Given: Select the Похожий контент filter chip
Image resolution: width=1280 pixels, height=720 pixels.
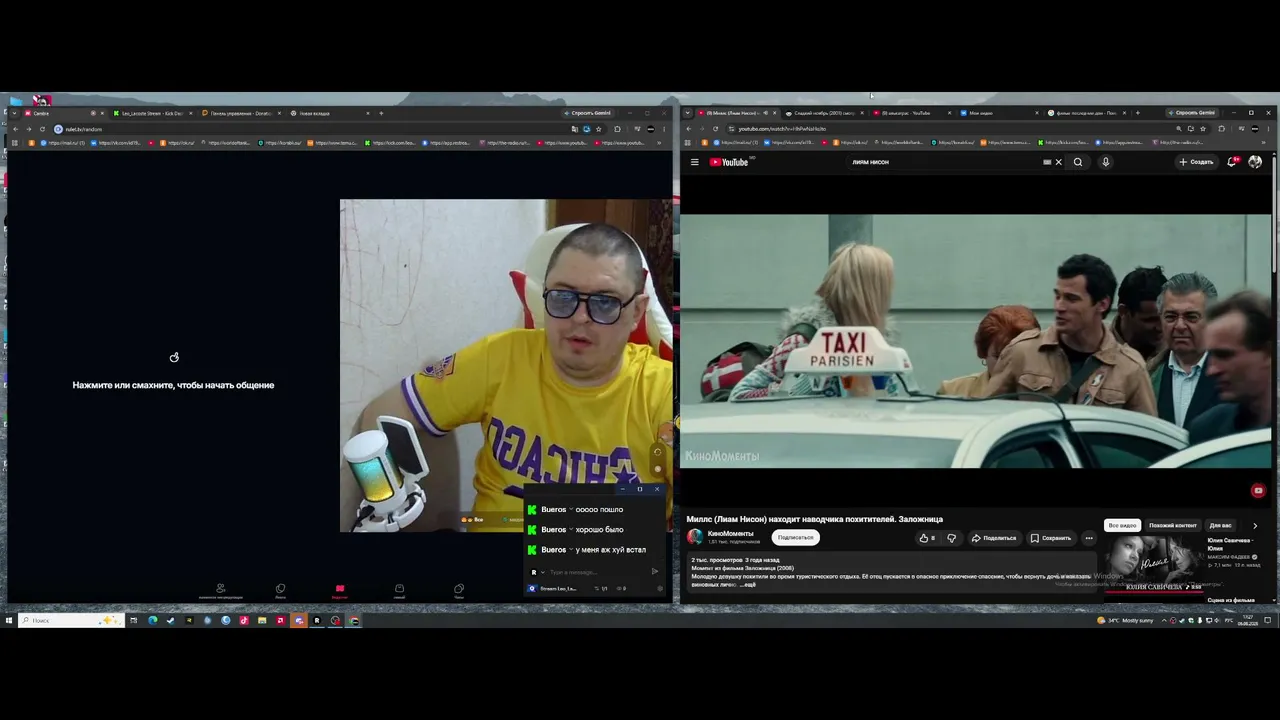Looking at the screenshot, I should [1173, 525].
